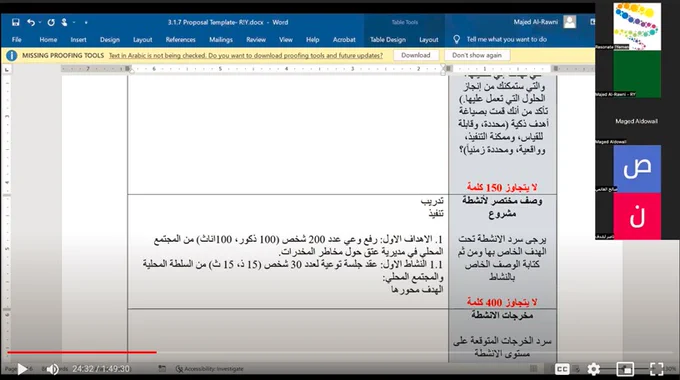Viewport: 680px width, 380px height.
Task: Click the Tell me what you want to do field
Action: (507, 39)
